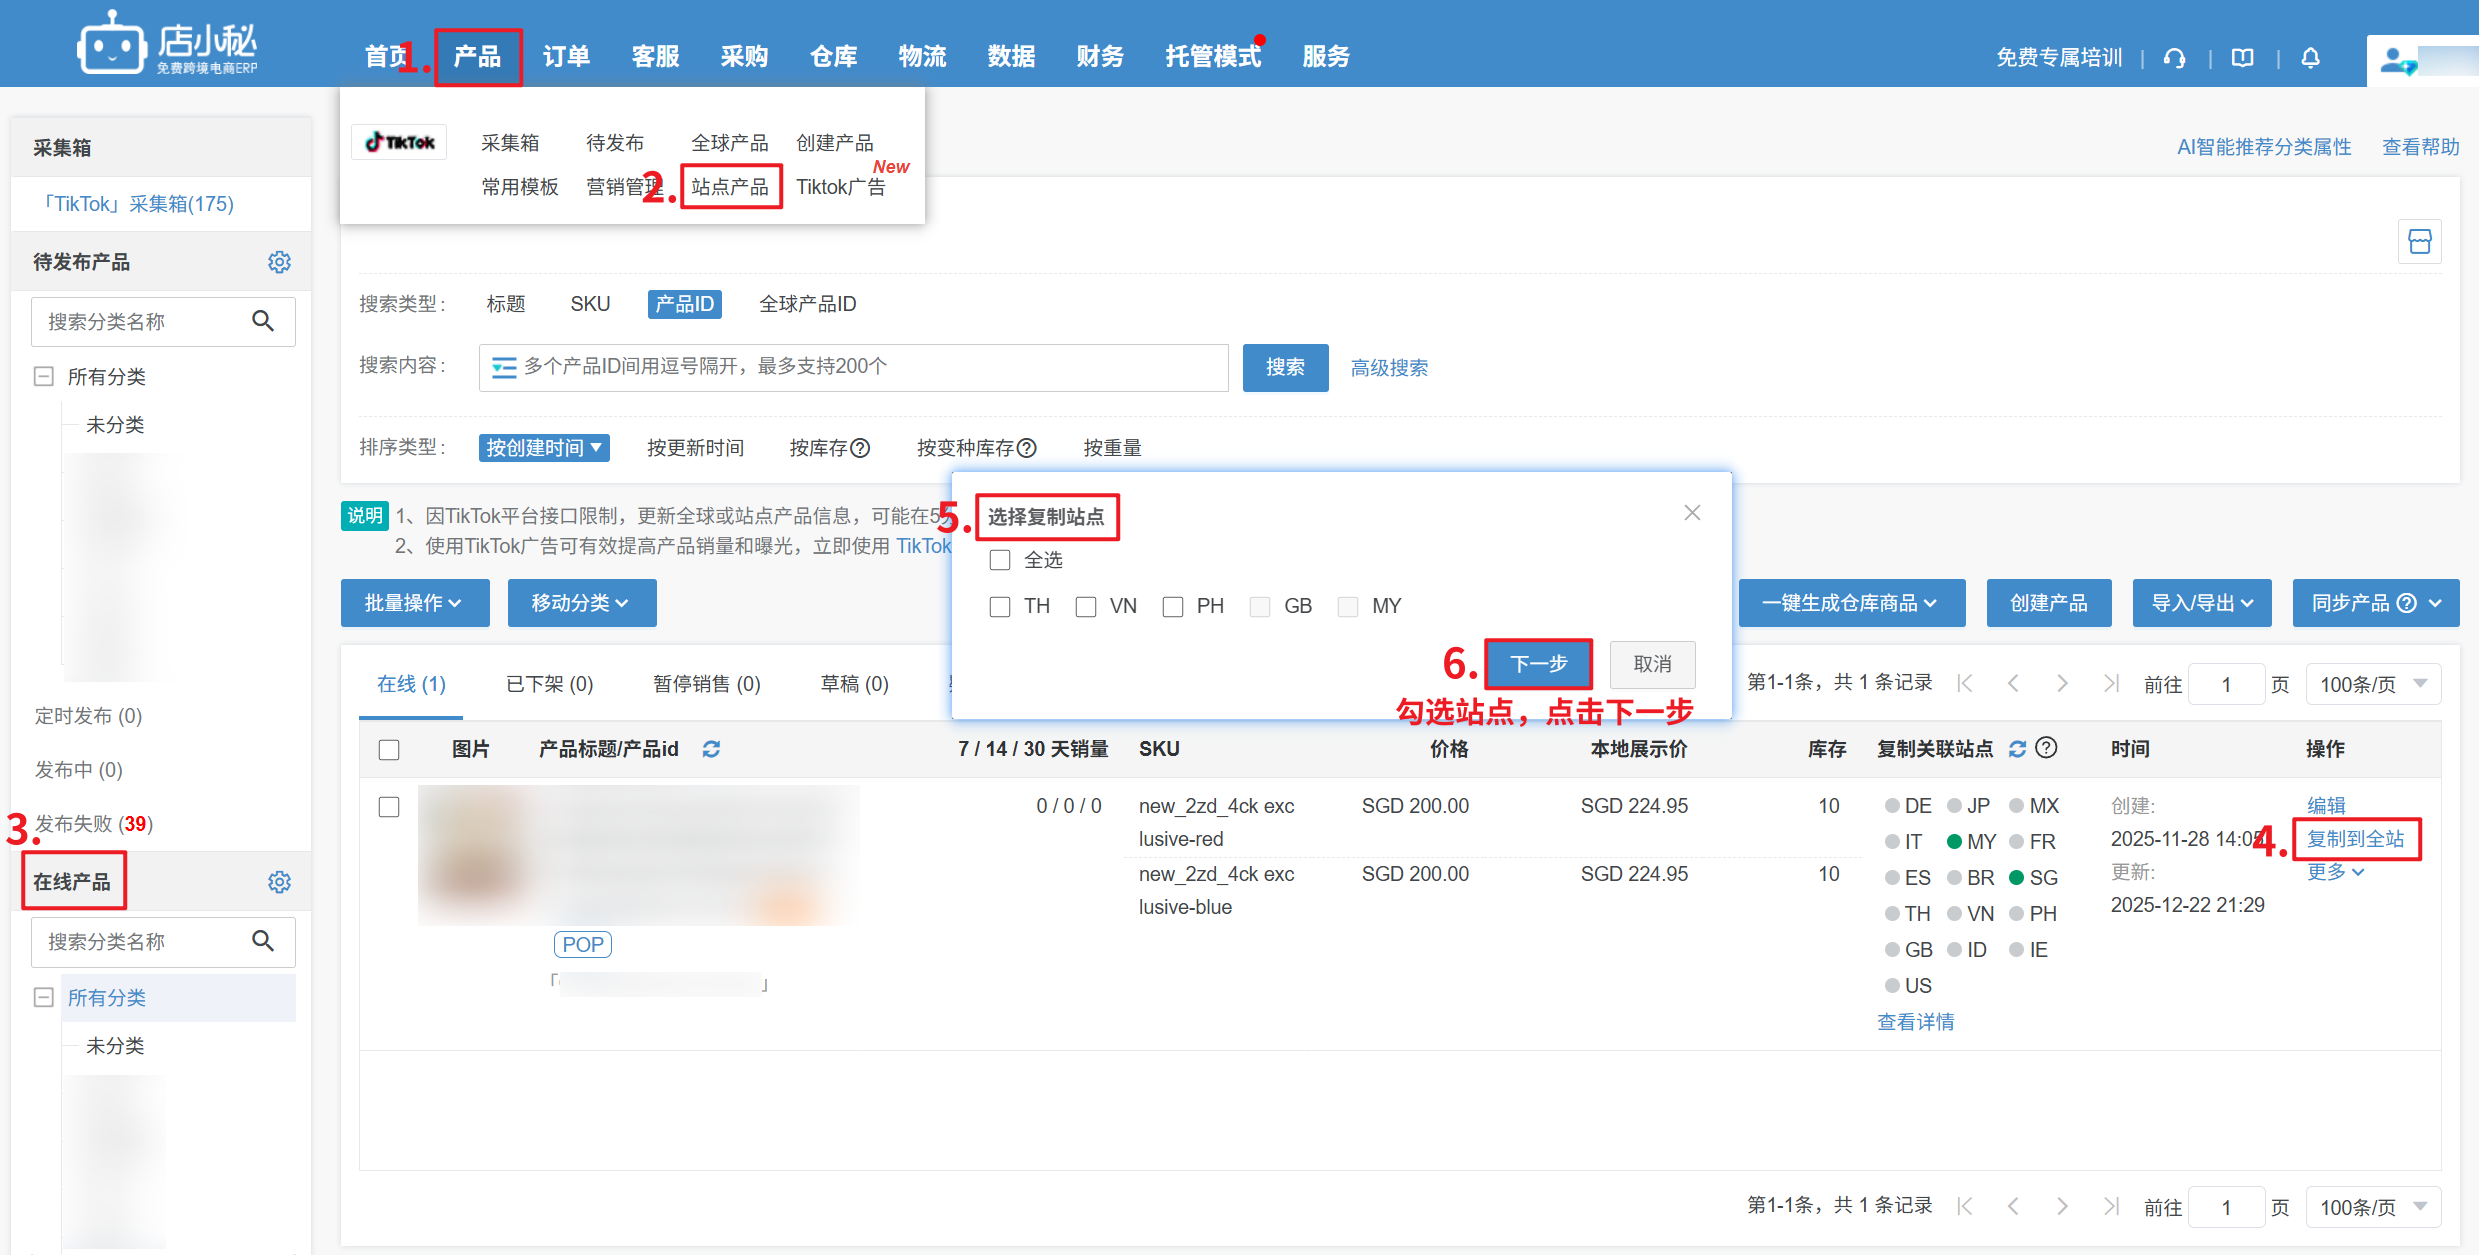Open settings gear for 在线产品
This screenshot has width=2479, height=1255.
(279, 882)
